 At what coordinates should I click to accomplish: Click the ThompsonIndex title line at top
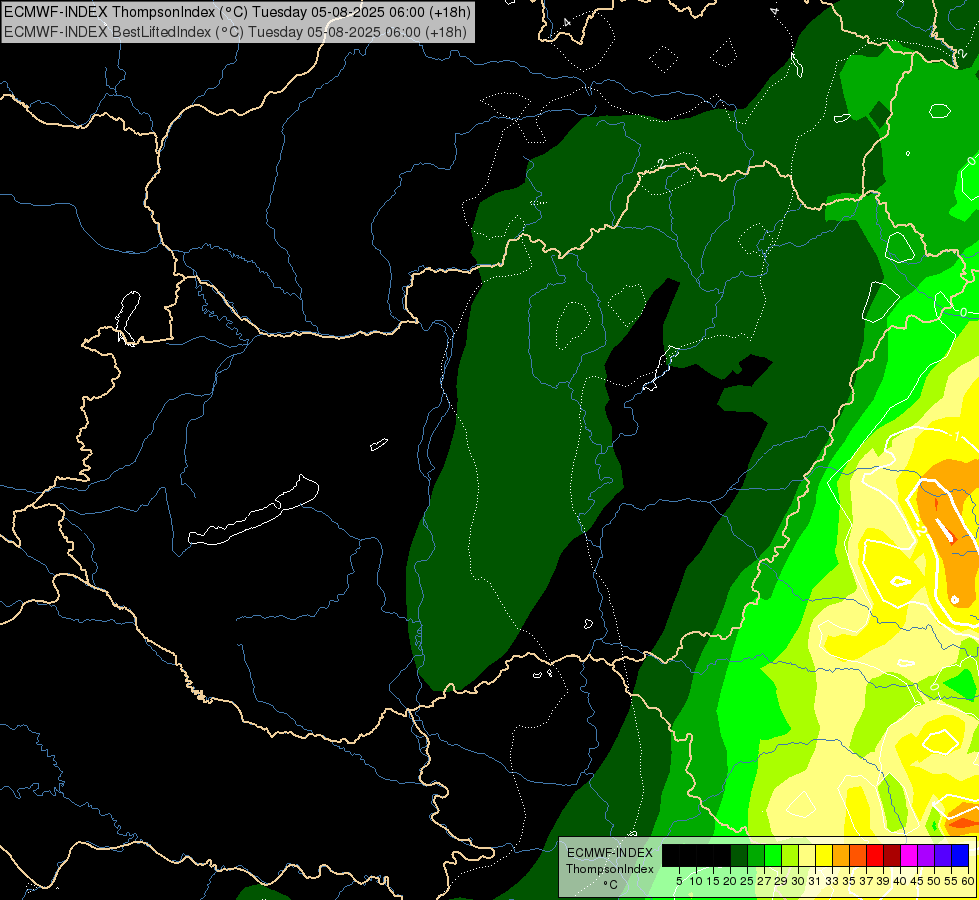click(237, 12)
